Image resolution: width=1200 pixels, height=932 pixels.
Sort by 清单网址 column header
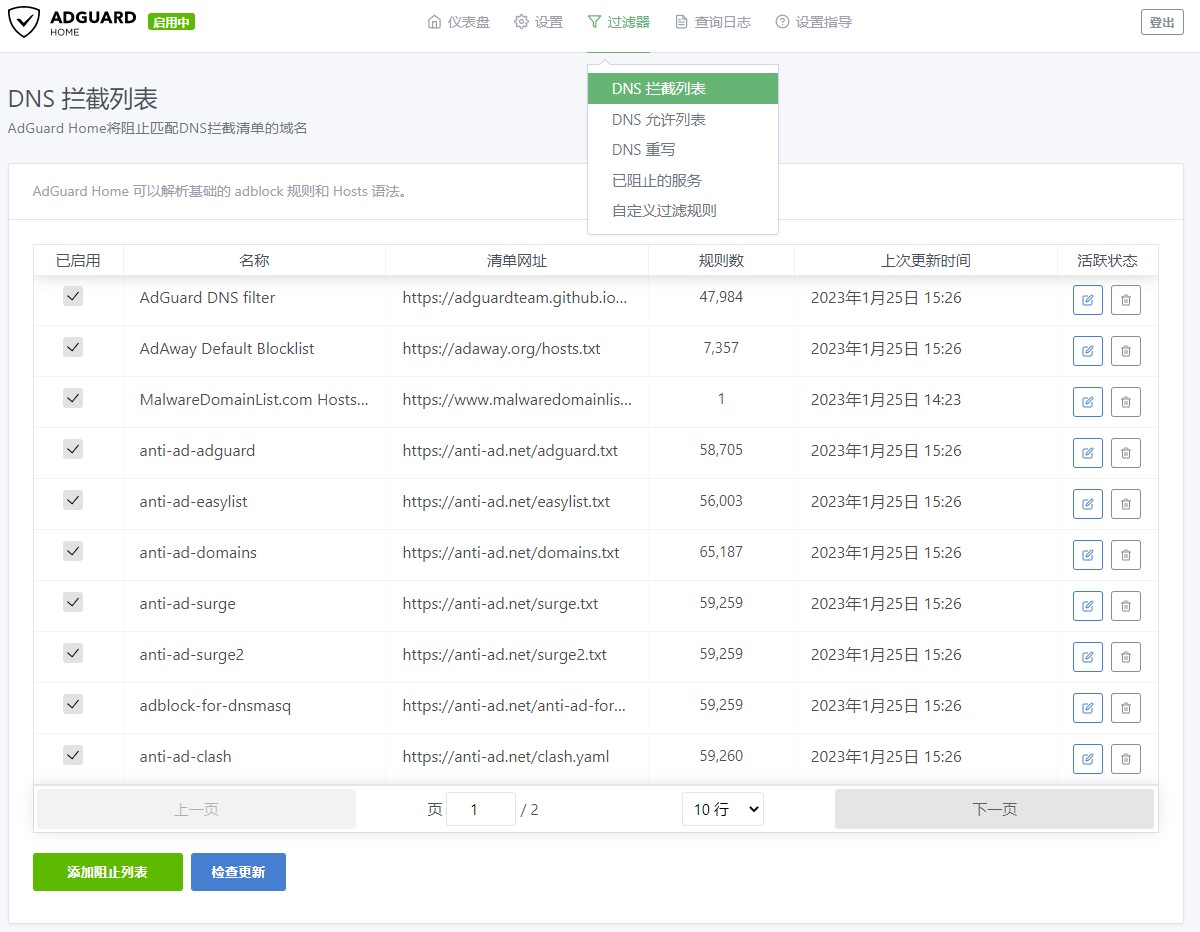point(517,260)
